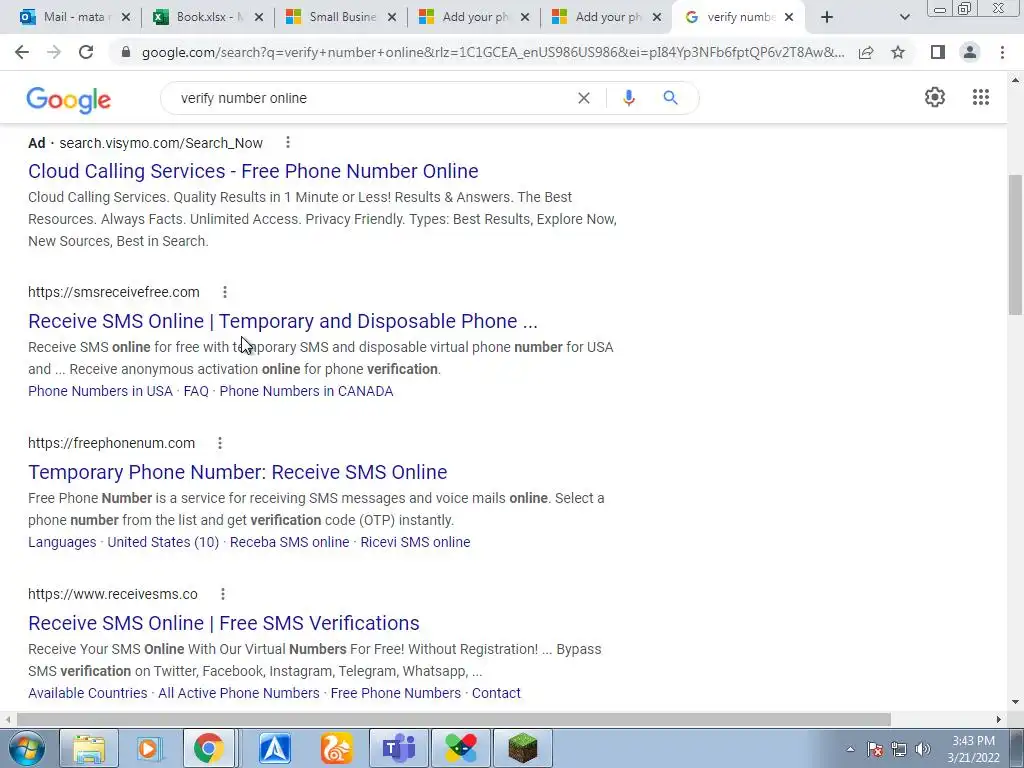The height and width of the screenshot is (768, 1024).
Task: Open the colorful clover app on the taskbar
Action: 461,748
